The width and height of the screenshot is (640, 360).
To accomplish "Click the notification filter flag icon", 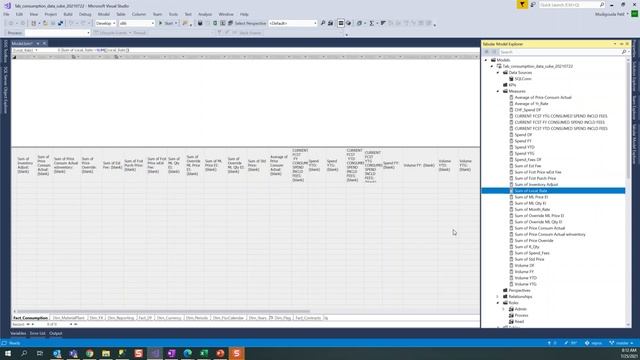I will (522, 4).
